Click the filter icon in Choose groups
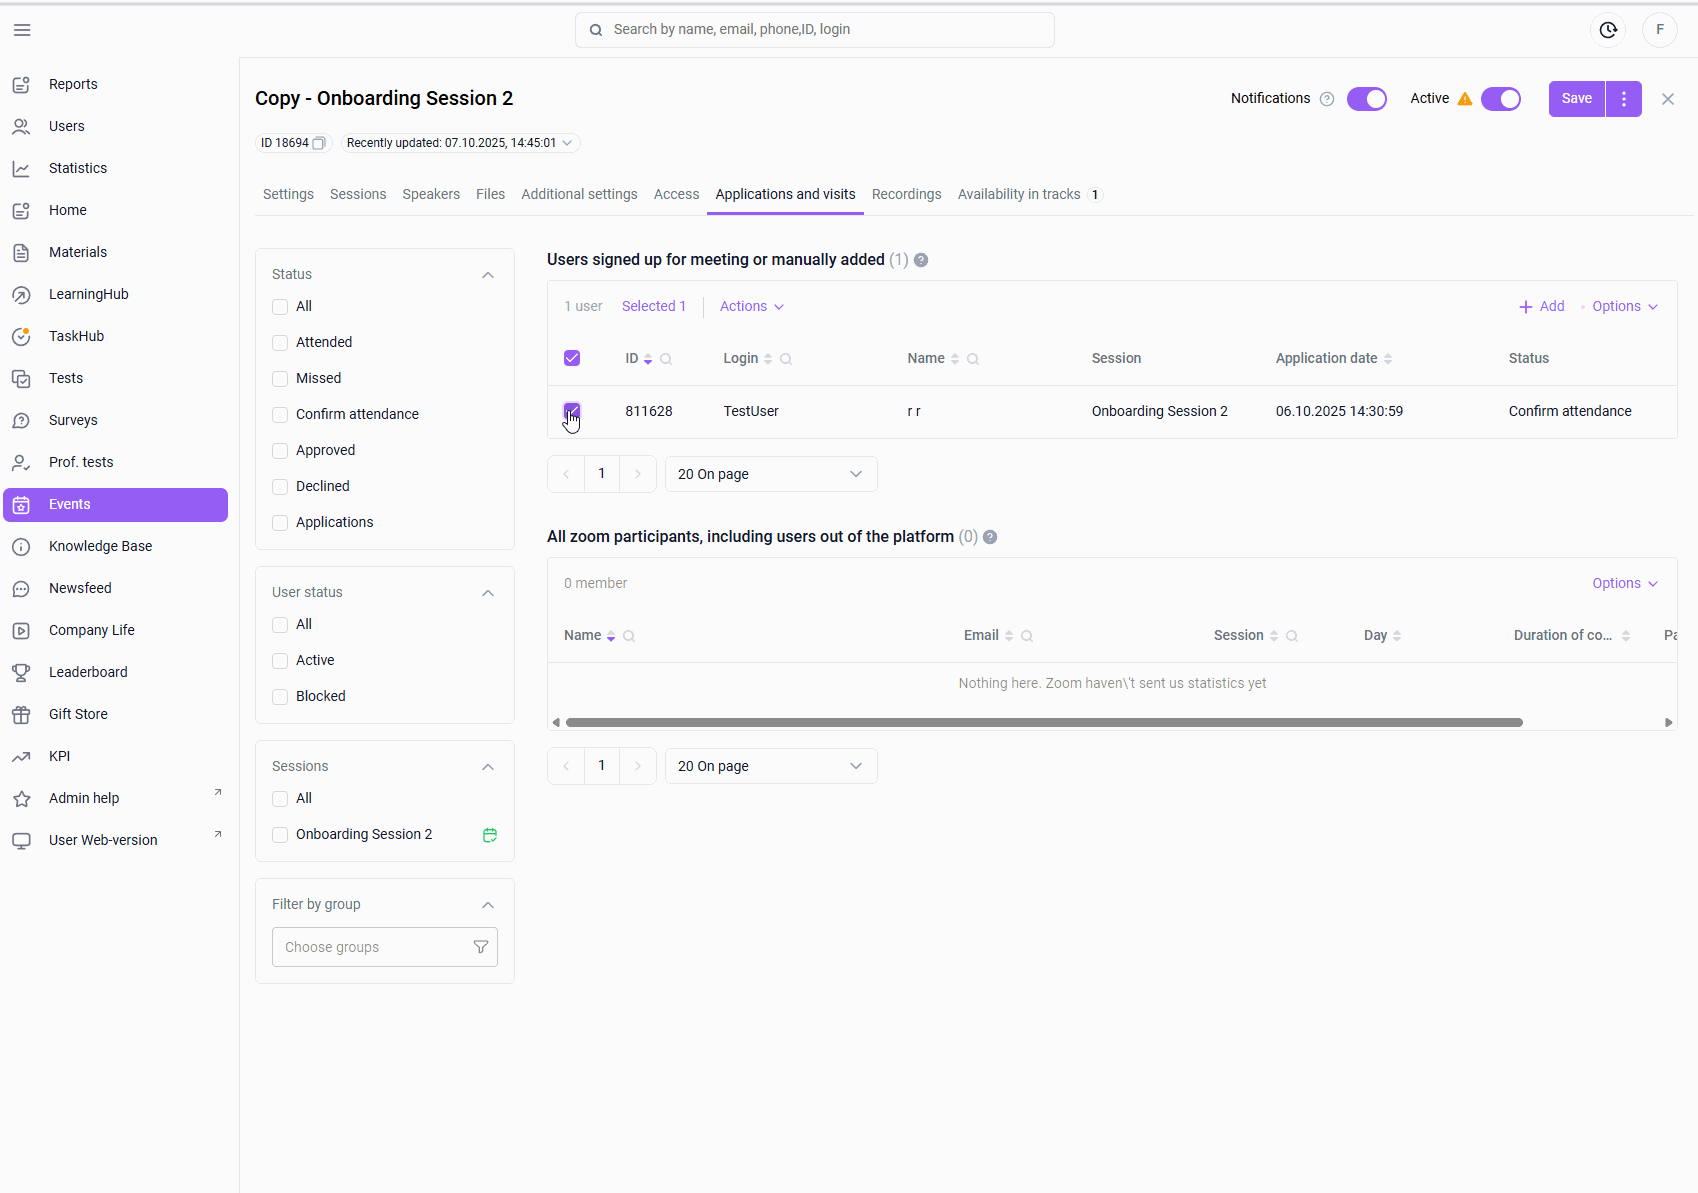Screen dimensions: 1698x1193 481,947
